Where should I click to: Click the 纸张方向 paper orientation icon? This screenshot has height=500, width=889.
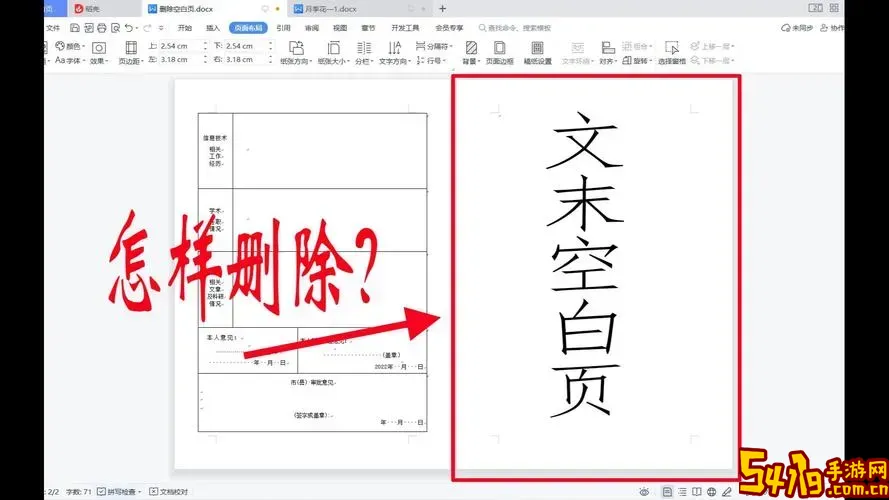click(296, 48)
